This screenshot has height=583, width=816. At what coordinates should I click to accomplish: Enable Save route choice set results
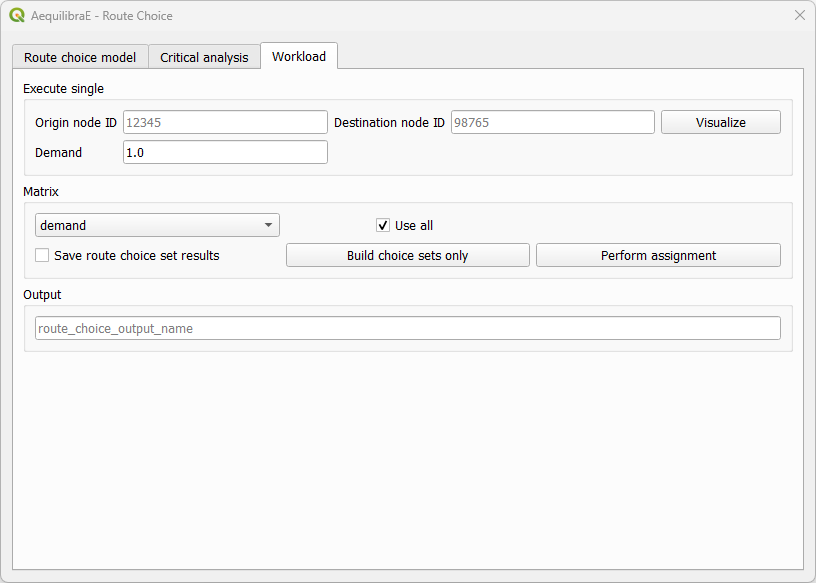[42, 255]
